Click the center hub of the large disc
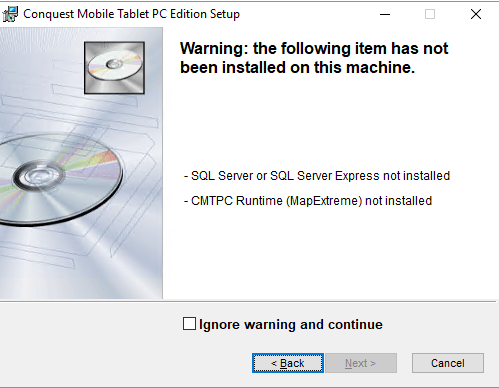Viewport: 499px width, 388px height. click(x=39, y=176)
